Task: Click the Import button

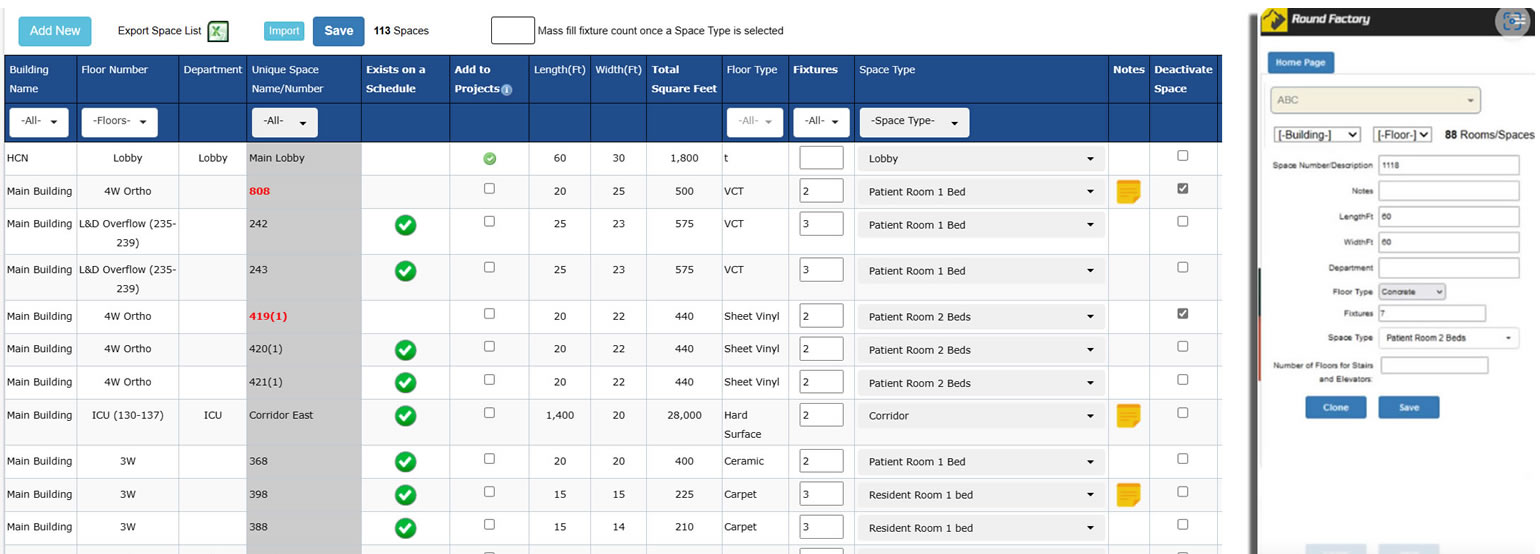Action: click(x=284, y=31)
